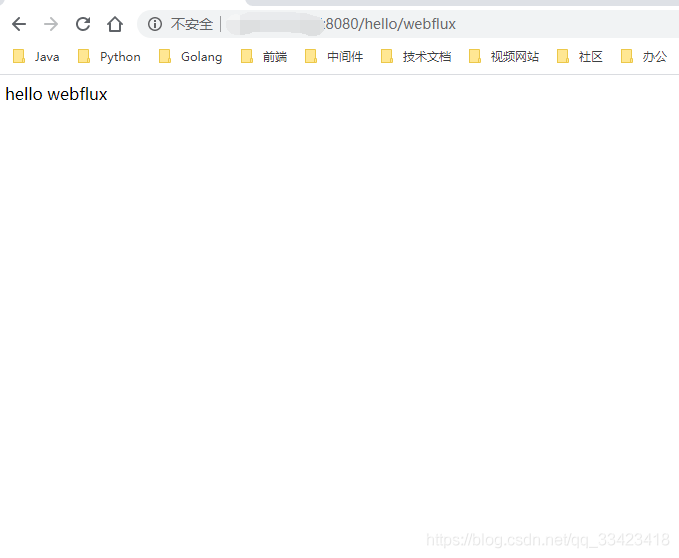Expand the Golang bookmark folder
The height and width of the screenshot is (558, 679).
[x=191, y=57]
